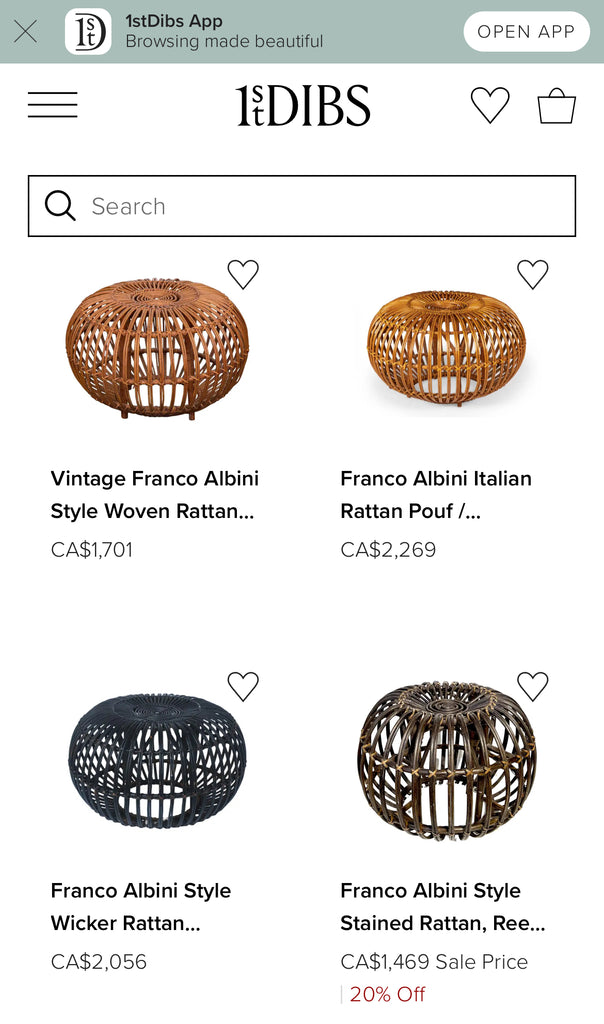
Task: Tap the OPEN APP button
Action: pyautogui.click(x=526, y=31)
